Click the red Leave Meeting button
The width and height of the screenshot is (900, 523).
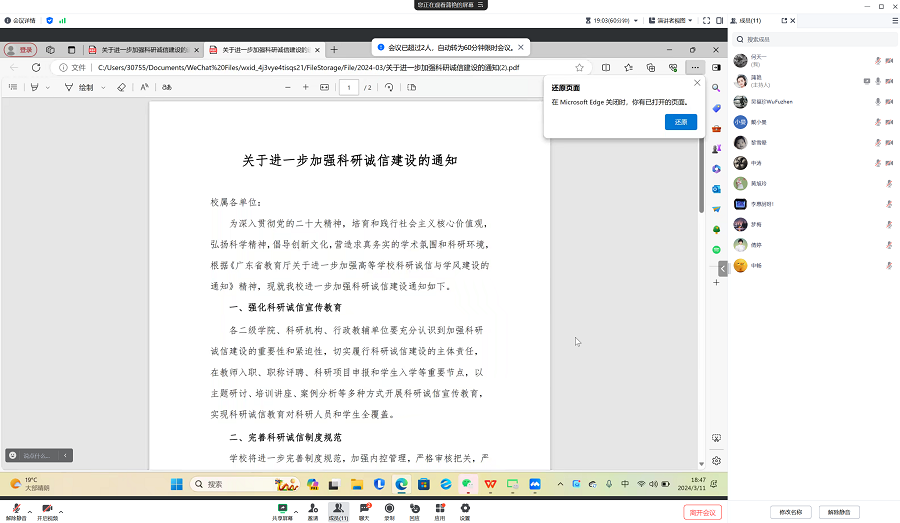coord(702,512)
